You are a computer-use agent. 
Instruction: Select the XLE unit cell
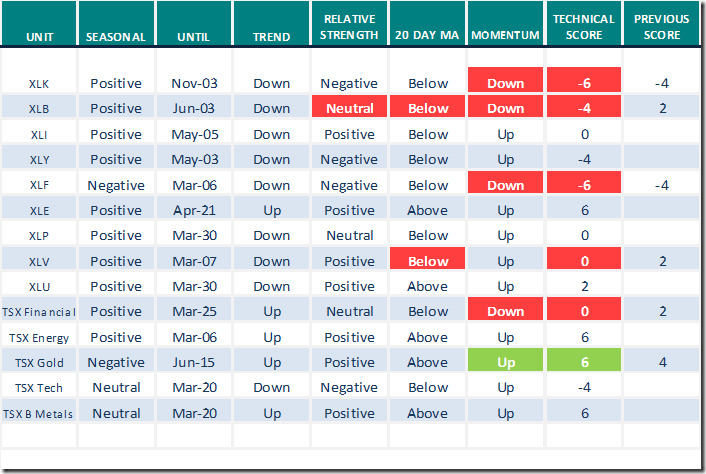[x=39, y=210]
